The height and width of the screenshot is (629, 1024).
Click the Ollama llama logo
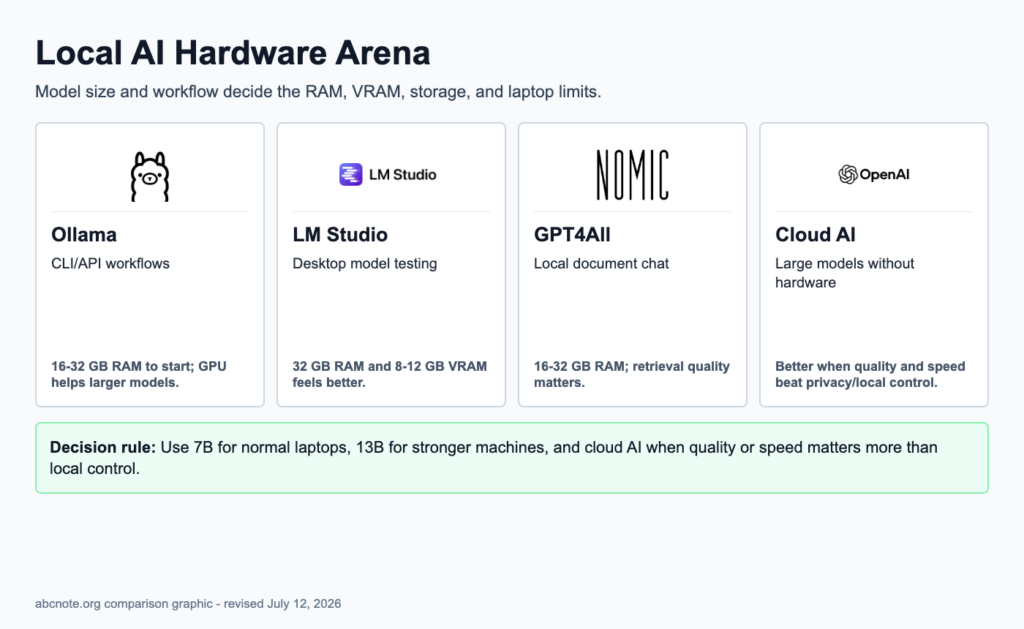[150, 176]
